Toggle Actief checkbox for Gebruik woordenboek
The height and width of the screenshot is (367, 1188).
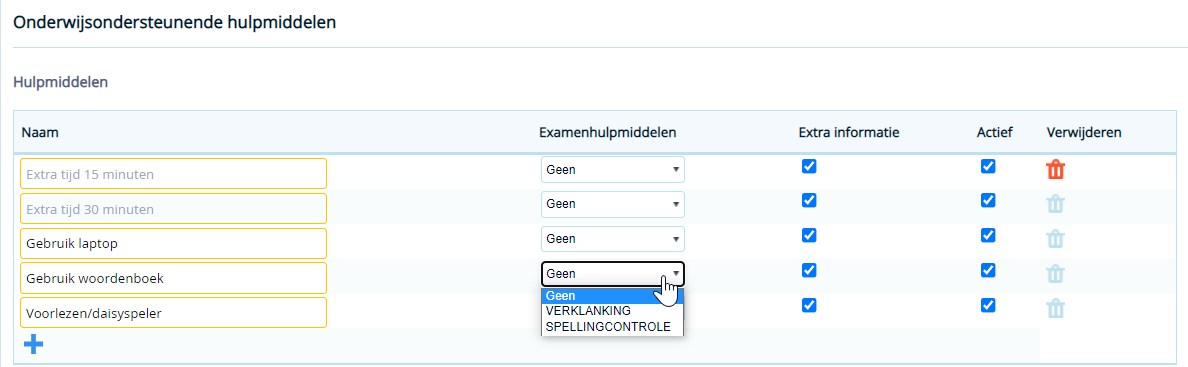click(x=988, y=270)
